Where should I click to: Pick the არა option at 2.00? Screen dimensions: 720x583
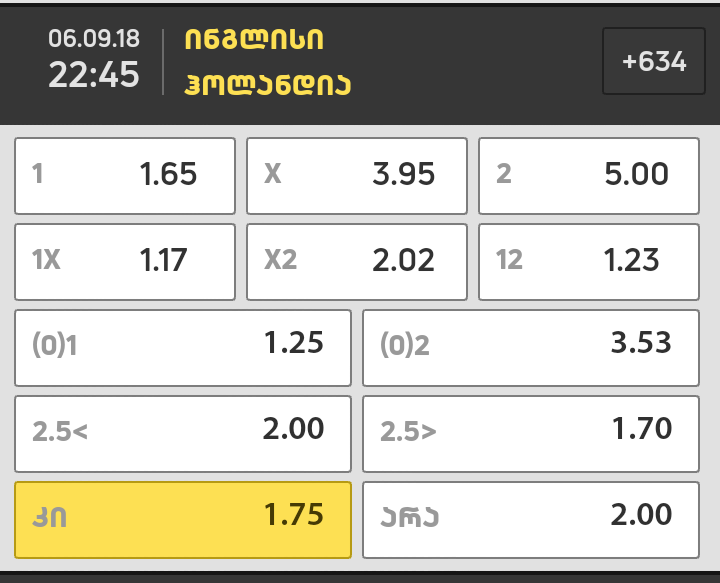pyautogui.click(x=530, y=519)
